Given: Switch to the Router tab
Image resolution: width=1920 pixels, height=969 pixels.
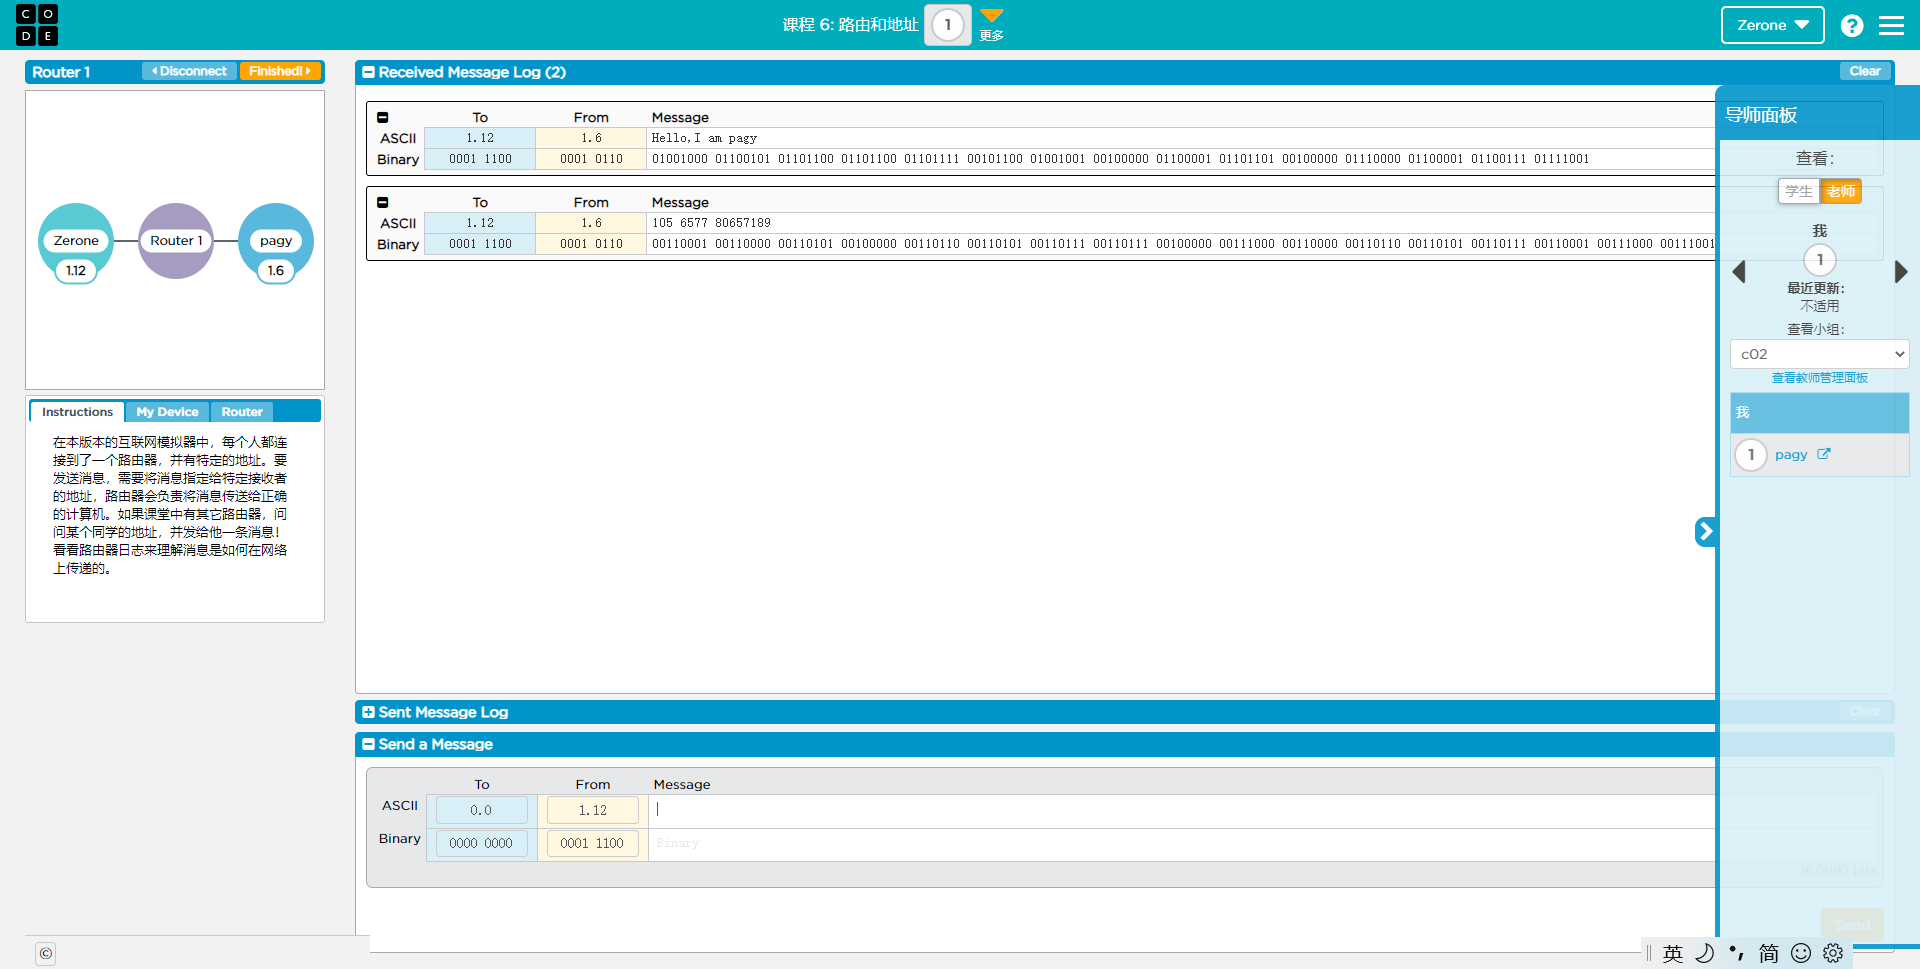Looking at the screenshot, I should pyautogui.click(x=242, y=412).
